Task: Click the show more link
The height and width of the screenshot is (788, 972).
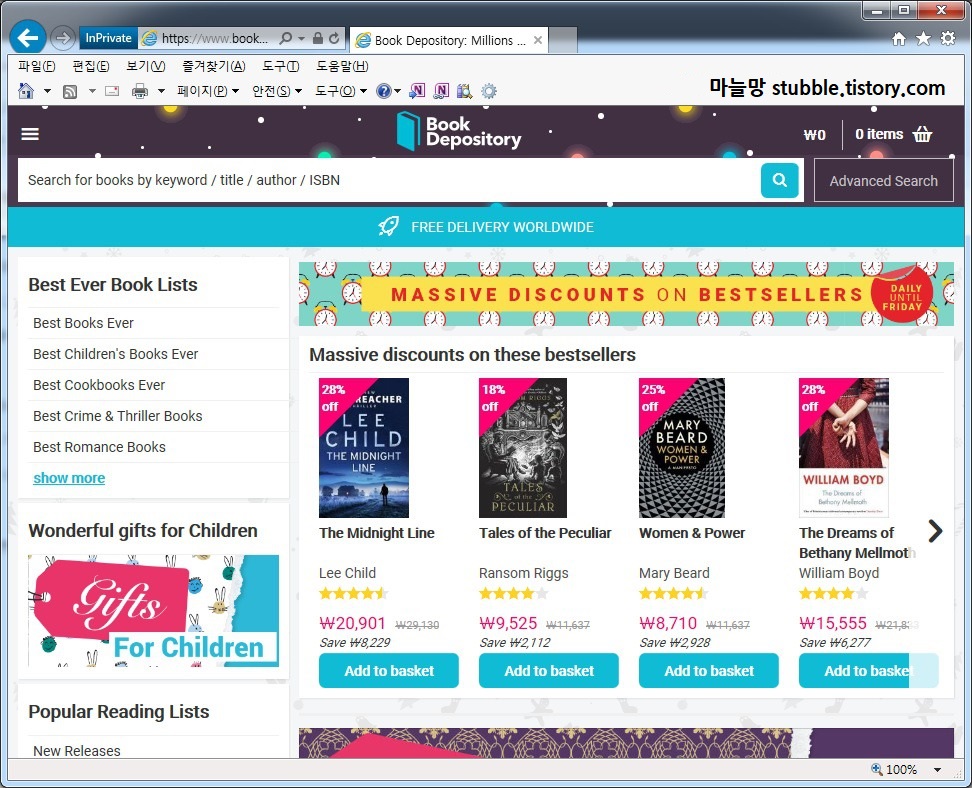Action: pyautogui.click(x=69, y=478)
